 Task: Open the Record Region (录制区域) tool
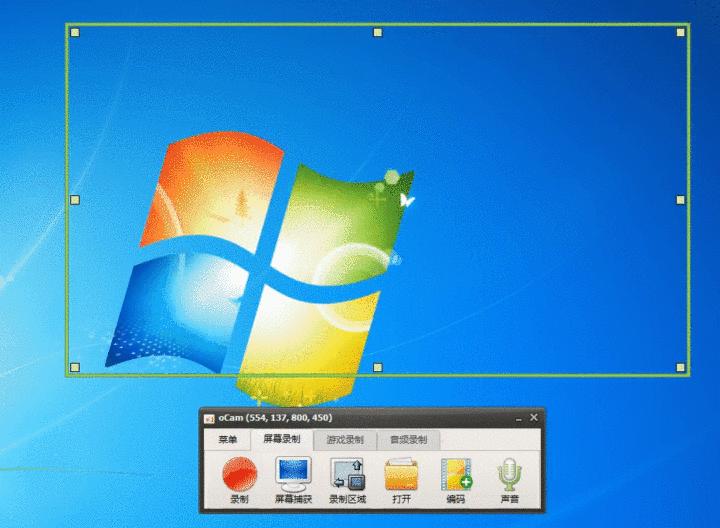click(x=348, y=480)
